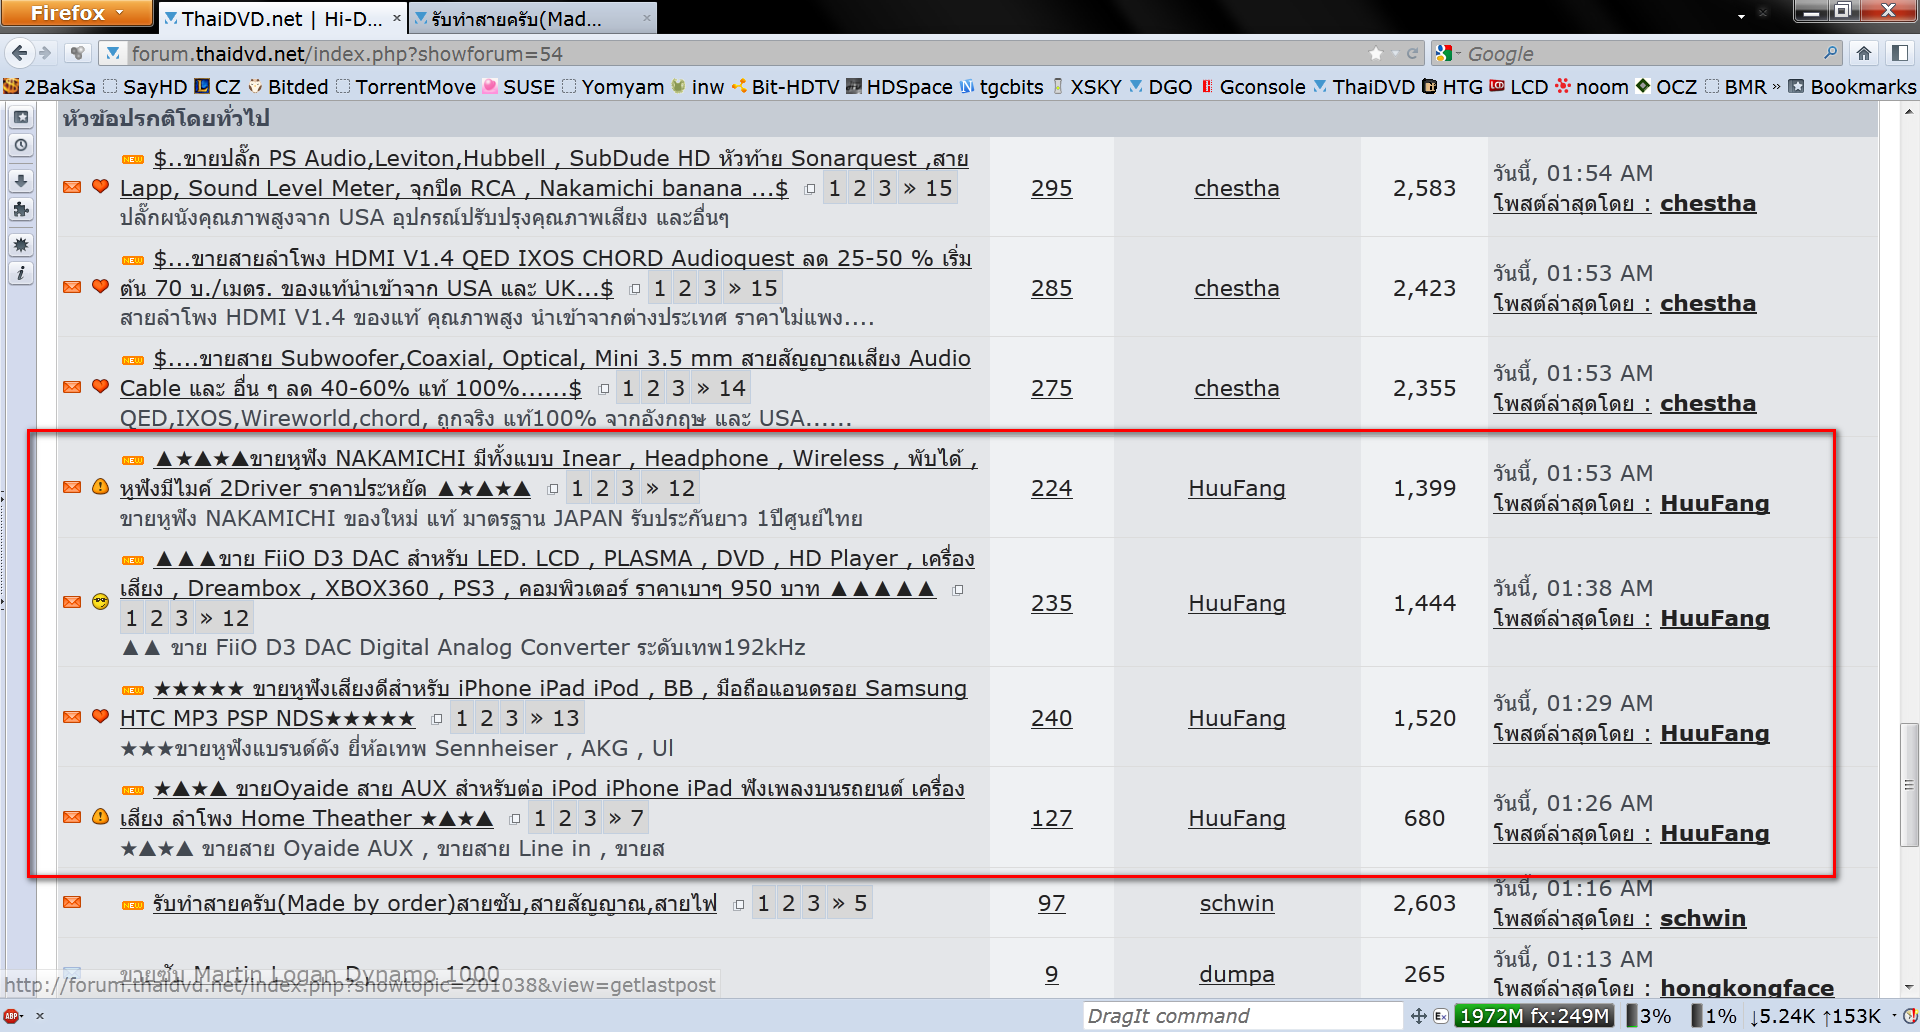Open the Bitded bookmark
This screenshot has width=1920, height=1032.
[289, 87]
